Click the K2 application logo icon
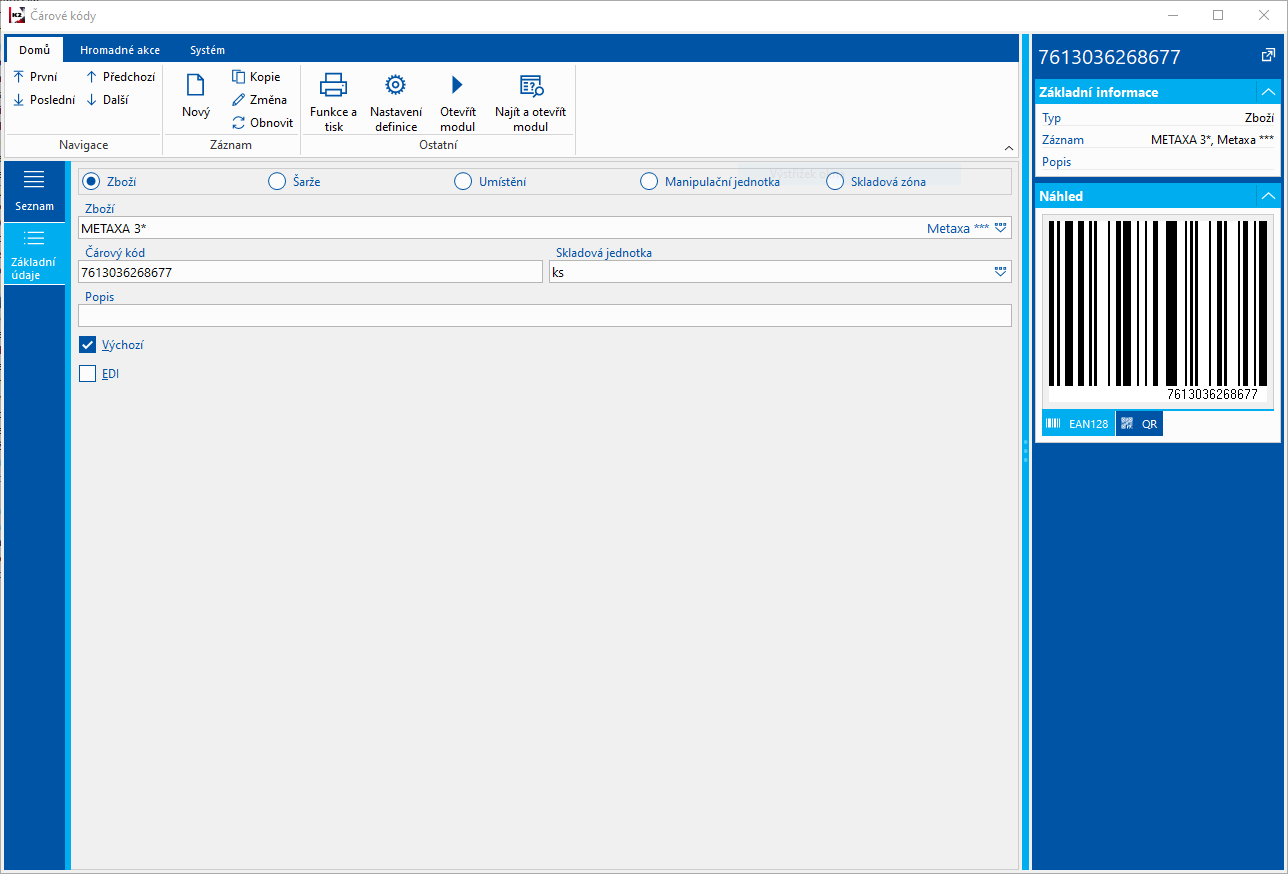The width and height of the screenshot is (1288, 874). click(17, 15)
